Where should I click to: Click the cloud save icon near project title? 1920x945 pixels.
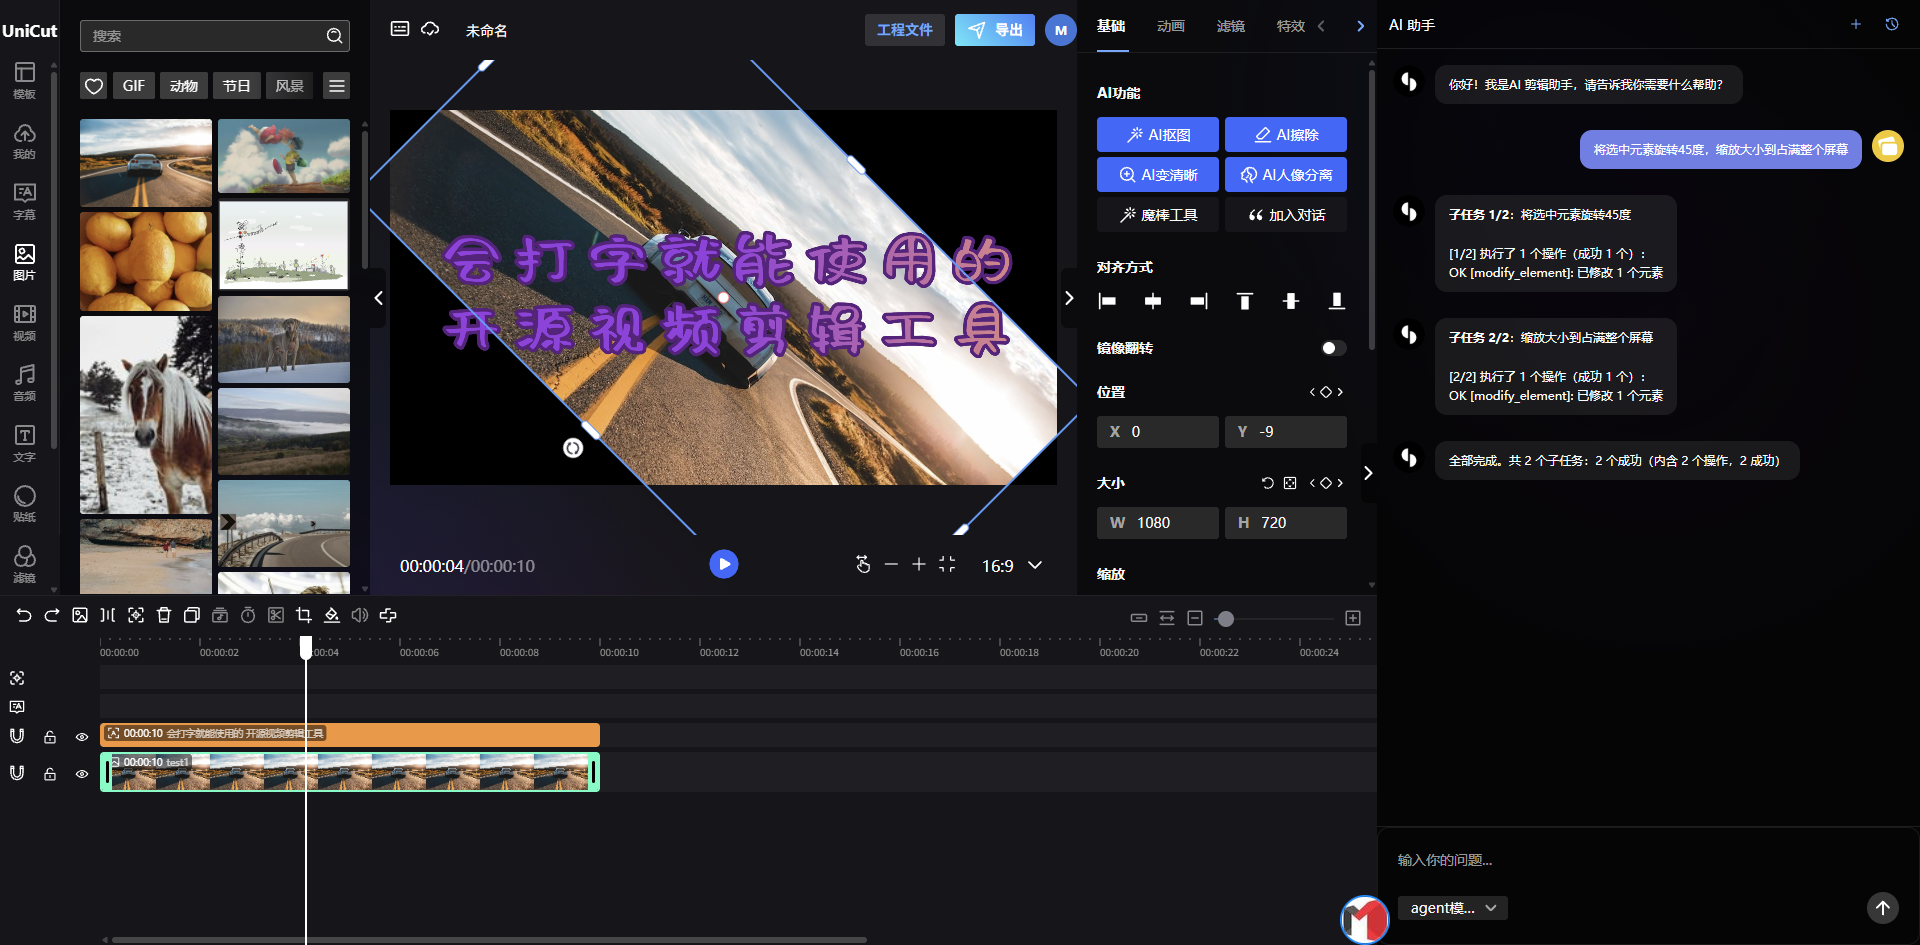click(x=430, y=29)
